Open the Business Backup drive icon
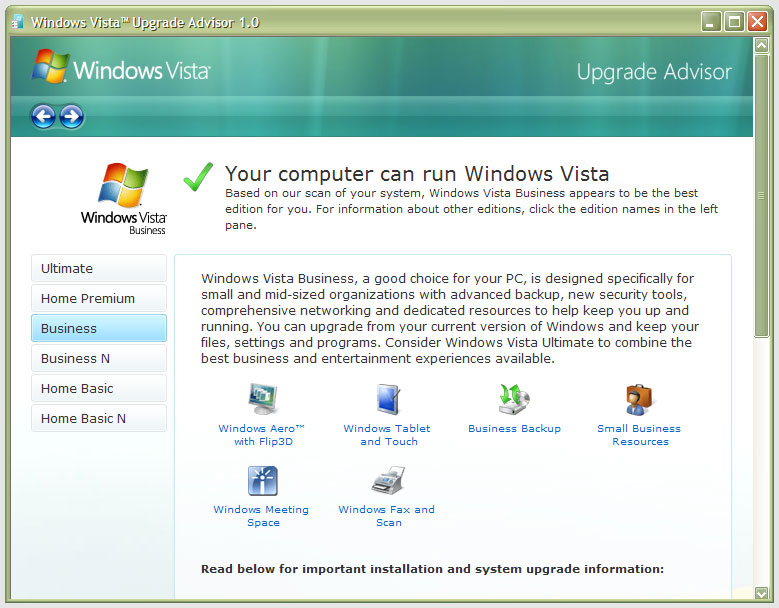 coord(514,399)
